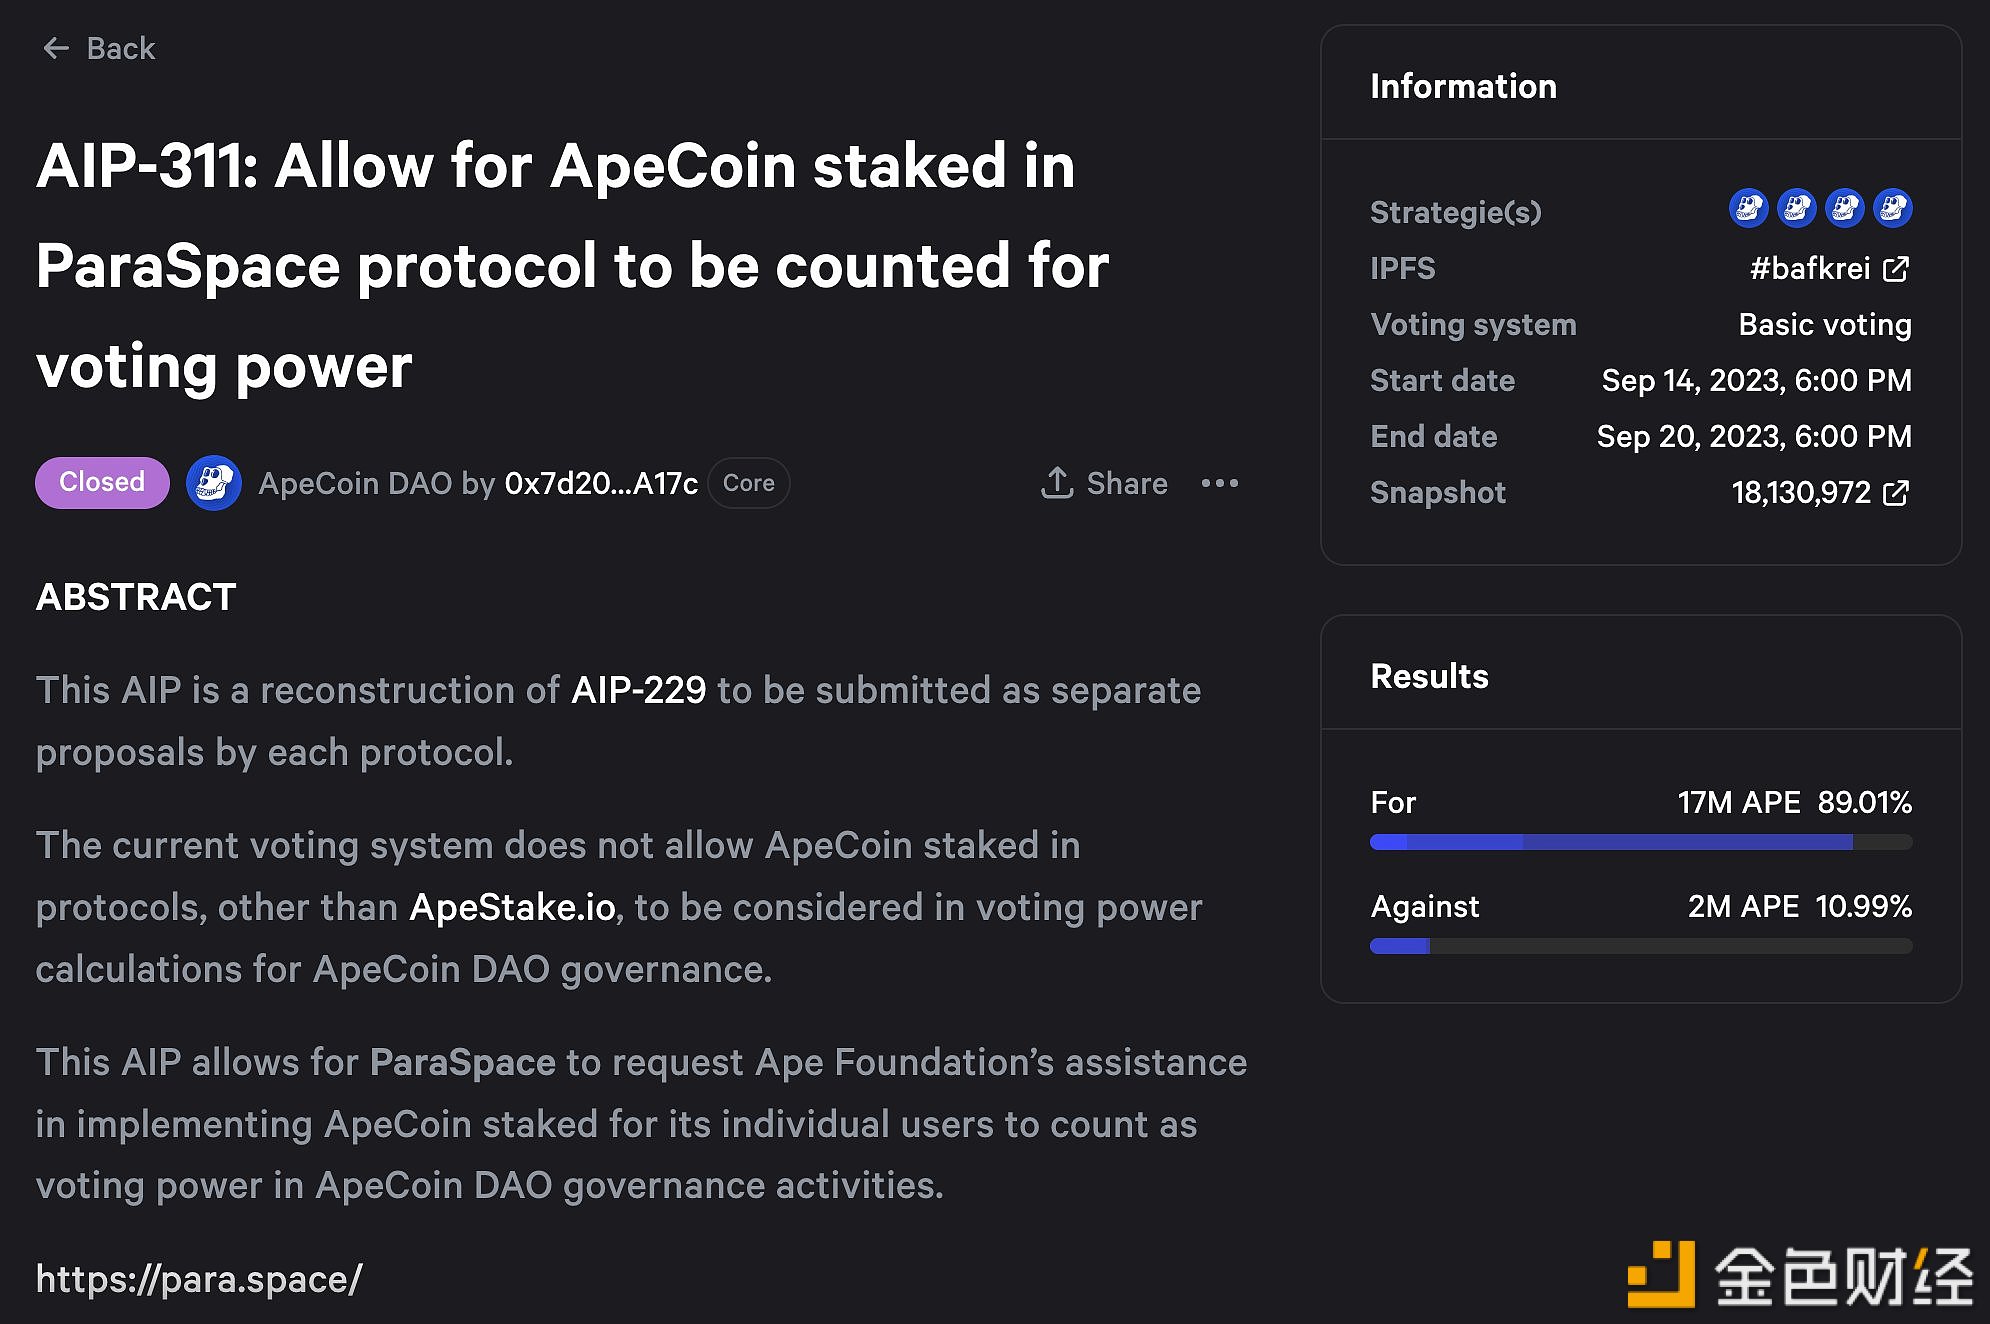Open the ParaSpace link in abstract
This screenshot has height=1324, width=1990.
pyautogui.click(x=462, y=1062)
